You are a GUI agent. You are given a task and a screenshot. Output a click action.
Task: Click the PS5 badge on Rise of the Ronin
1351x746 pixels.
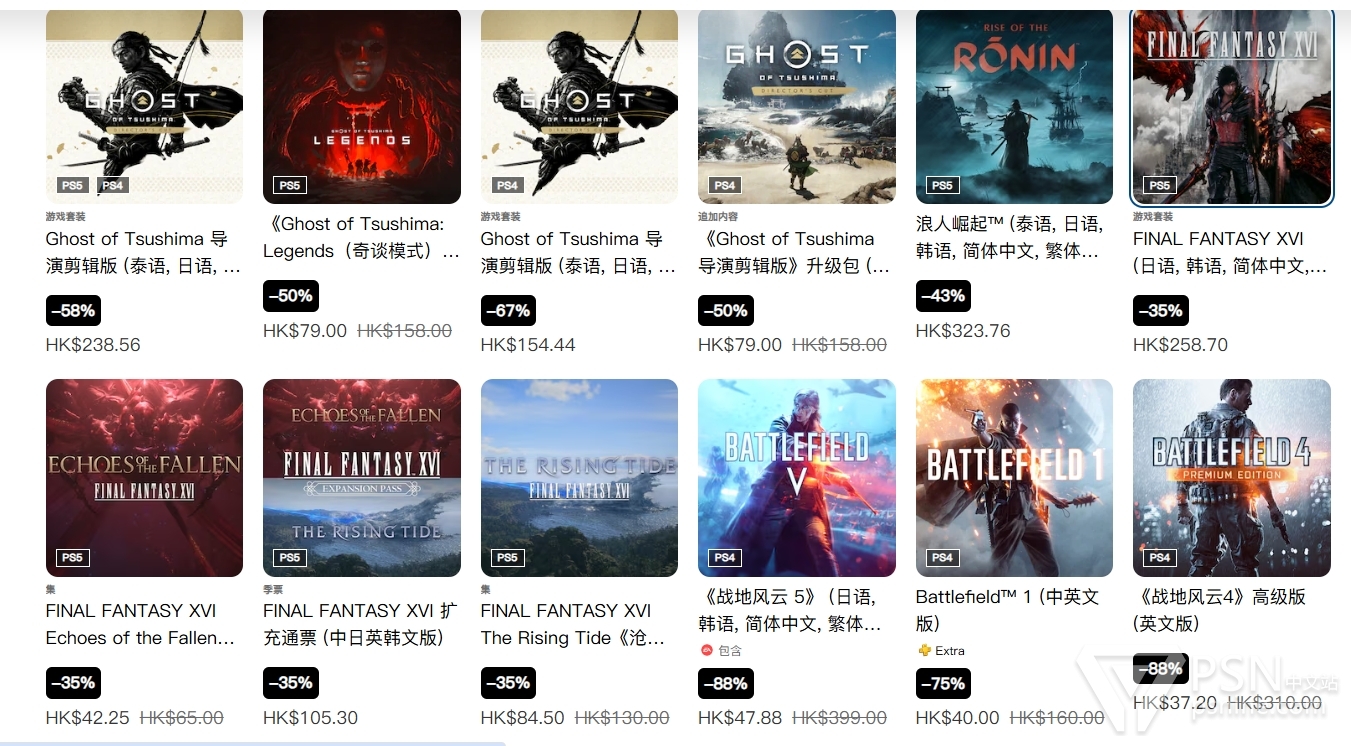pos(942,185)
